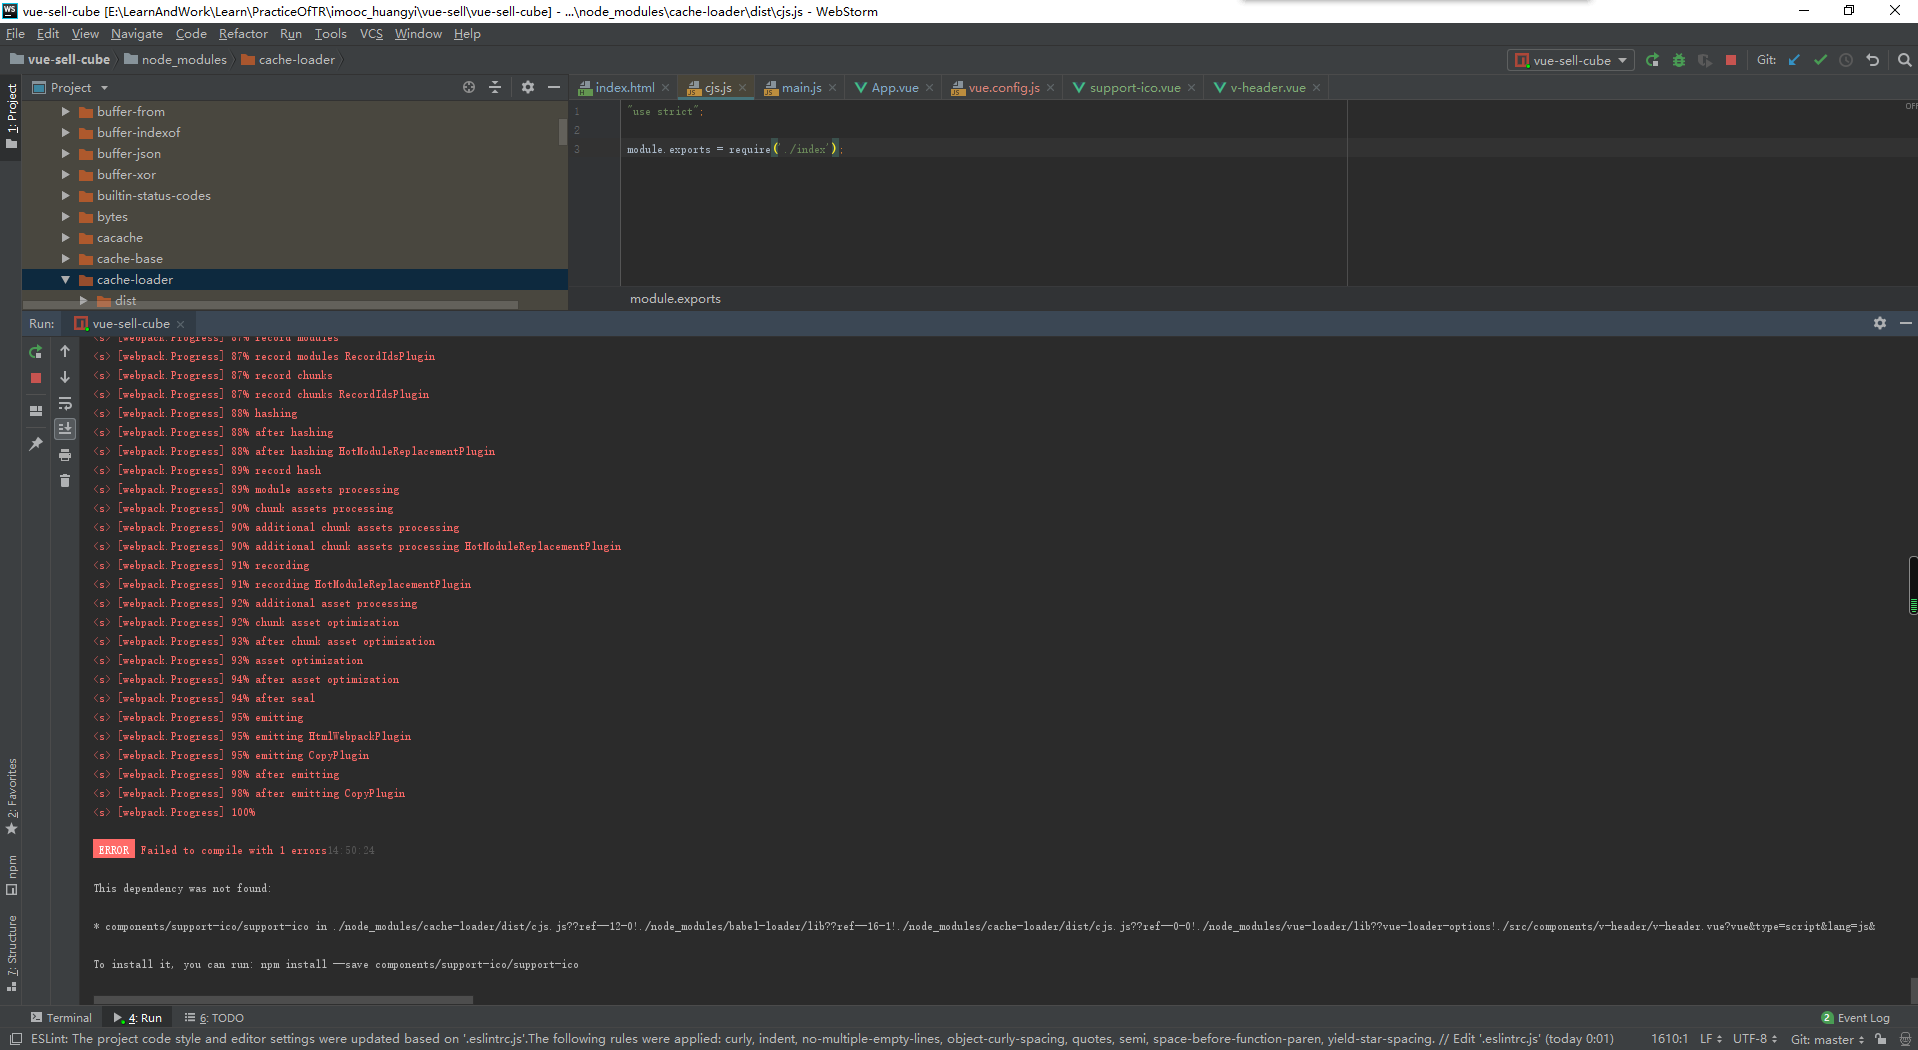This screenshot has height=1050, width=1918.
Task: Click the Project tree vertical scrollbar
Action: point(563,130)
